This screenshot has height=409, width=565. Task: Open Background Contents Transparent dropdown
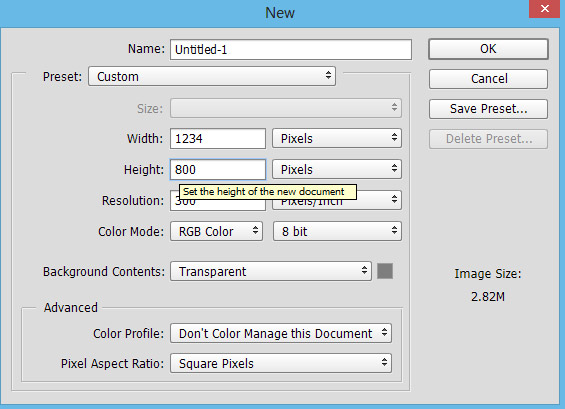271,271
